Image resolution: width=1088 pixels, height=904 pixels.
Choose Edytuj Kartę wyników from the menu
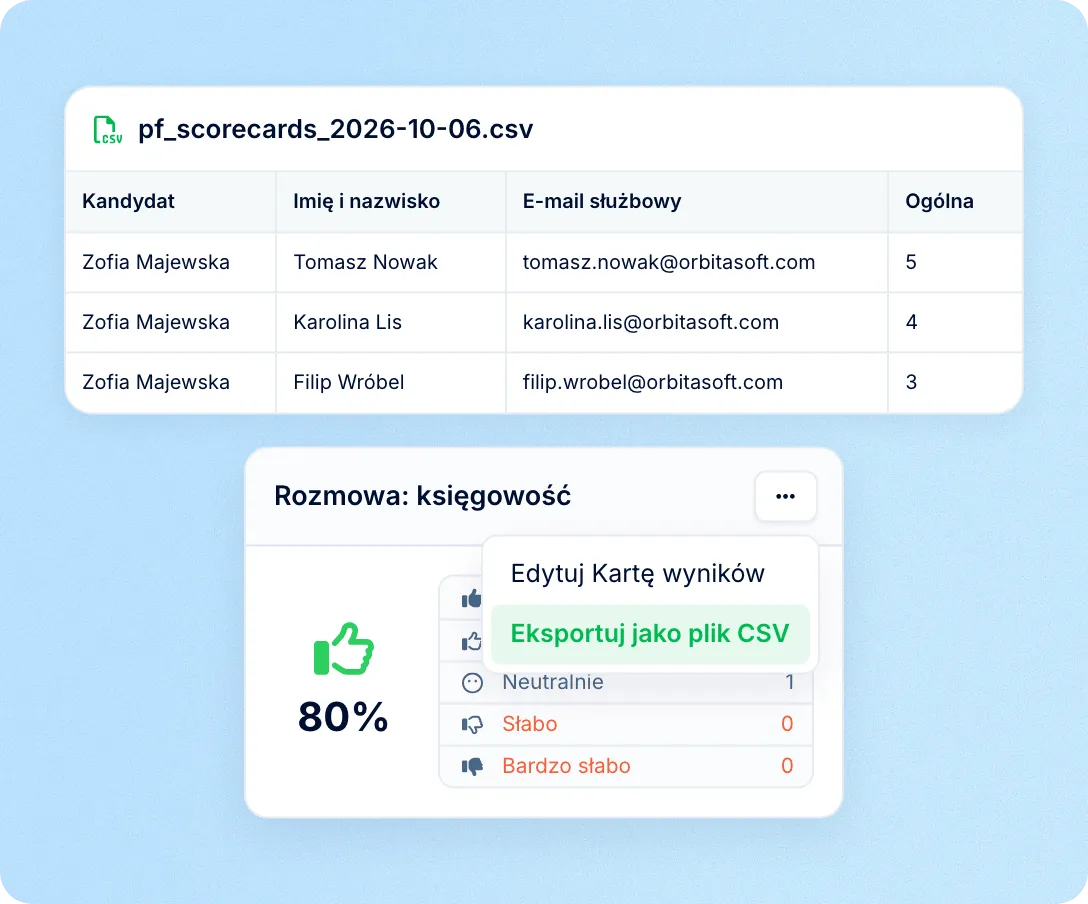637,573
